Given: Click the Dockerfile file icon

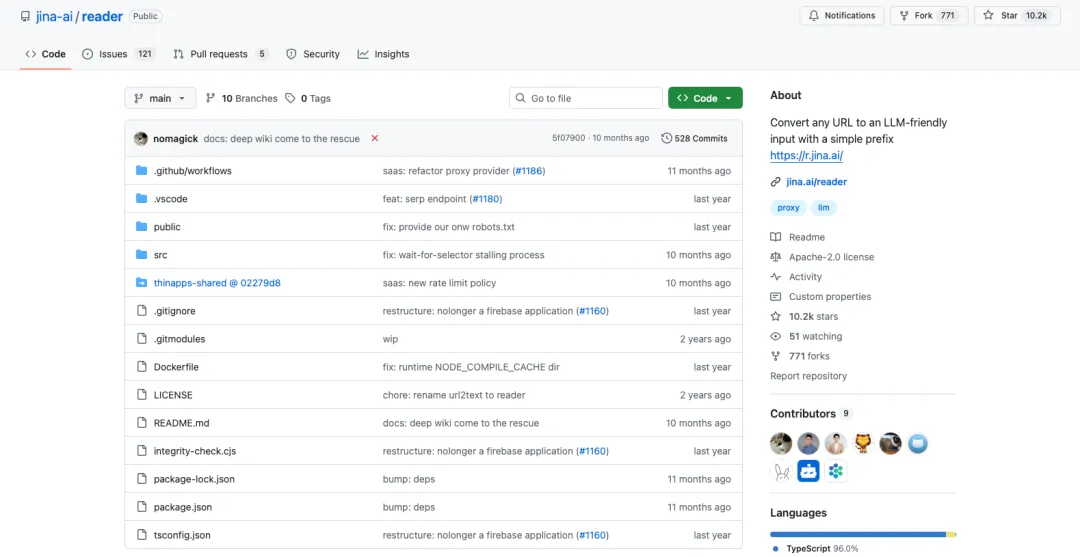Looking at the screenshot, I should tap(141, 367).
